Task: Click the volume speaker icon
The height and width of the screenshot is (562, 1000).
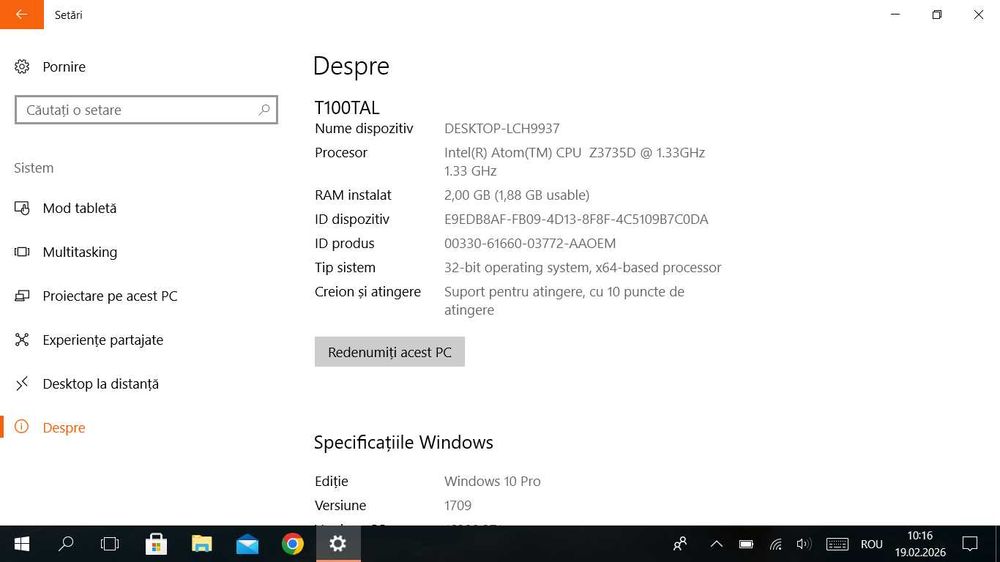Action: (x=804, y=544)
